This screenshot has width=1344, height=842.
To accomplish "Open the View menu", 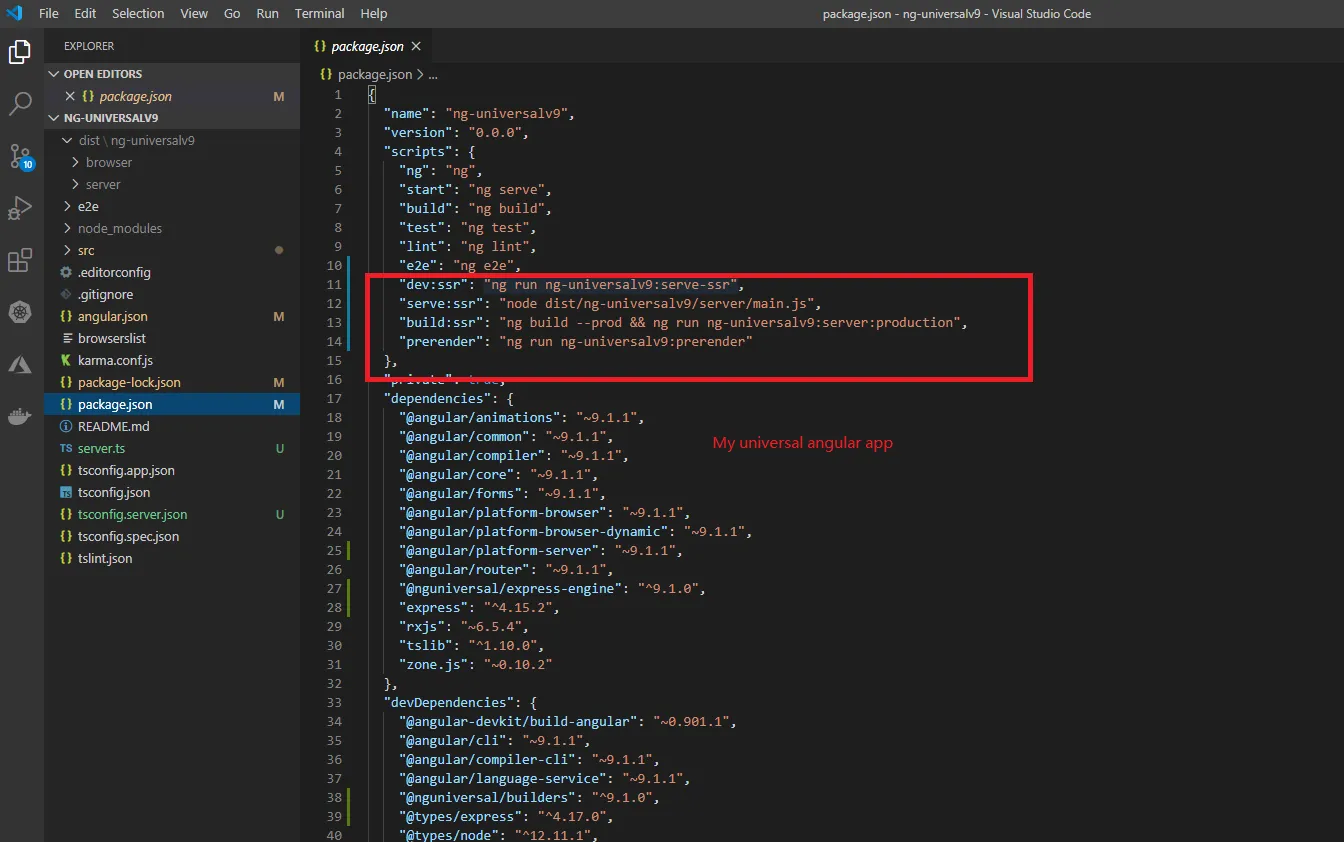I will click(x=194, y=14).
